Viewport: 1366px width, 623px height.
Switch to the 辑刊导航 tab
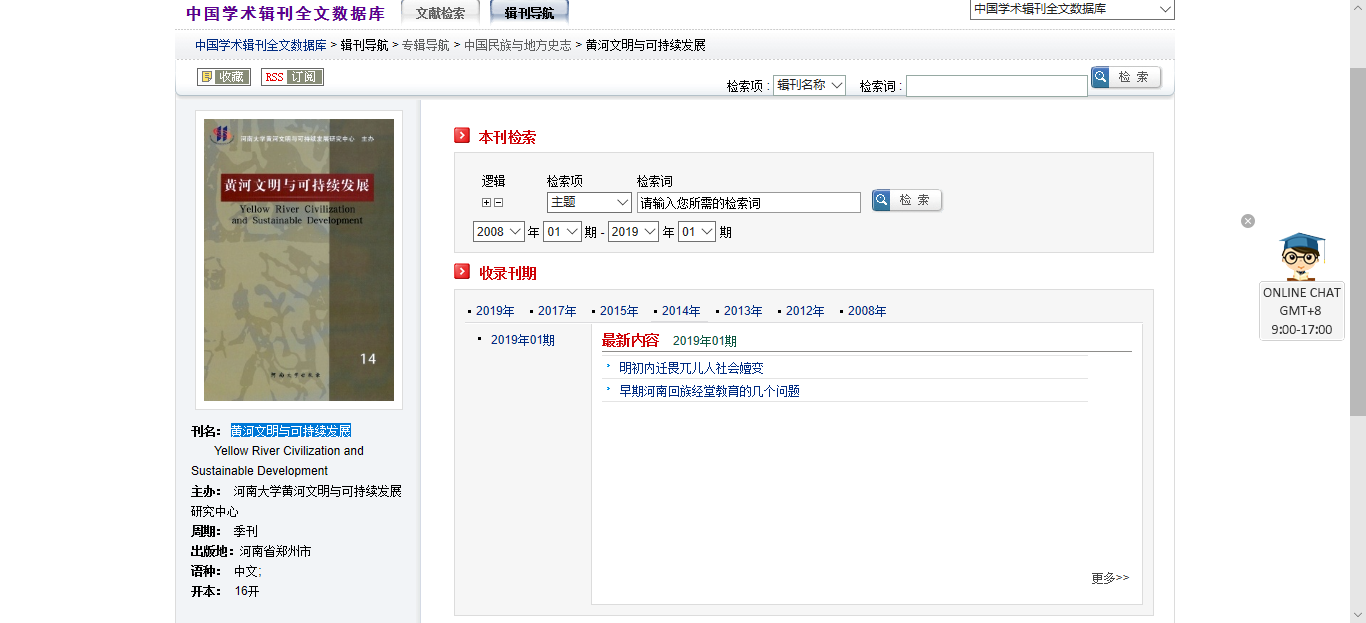point(529,13)
